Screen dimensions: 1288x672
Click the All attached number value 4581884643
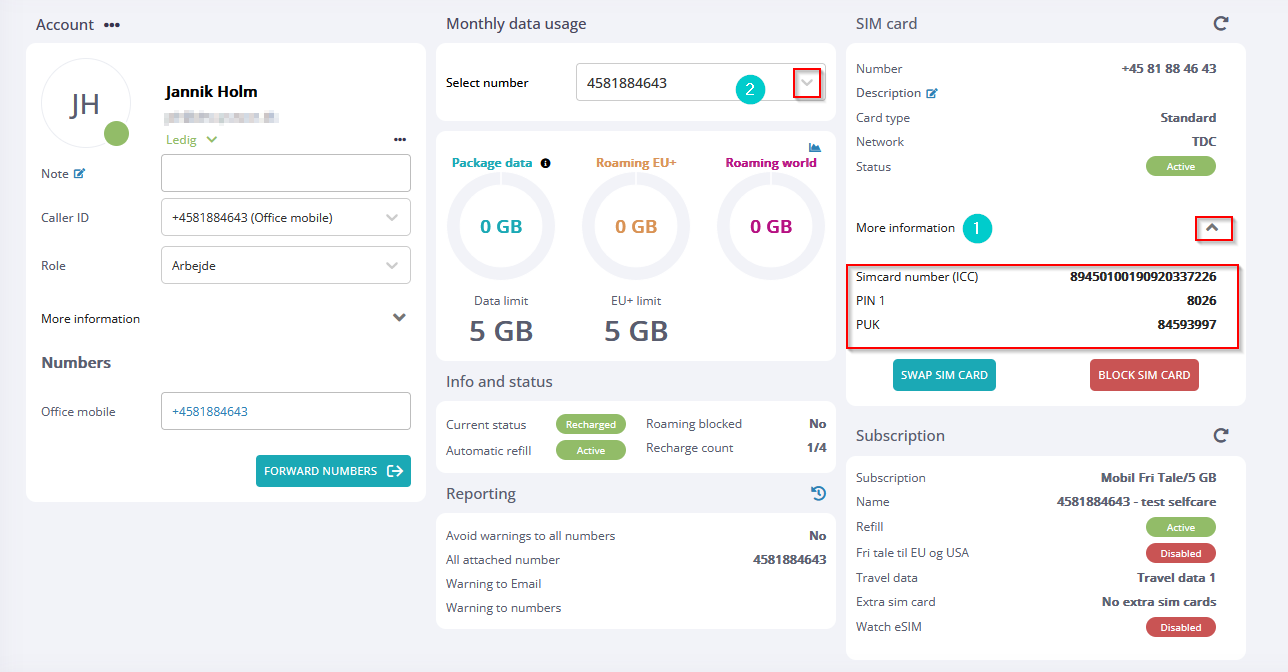[x=790, y=560]
